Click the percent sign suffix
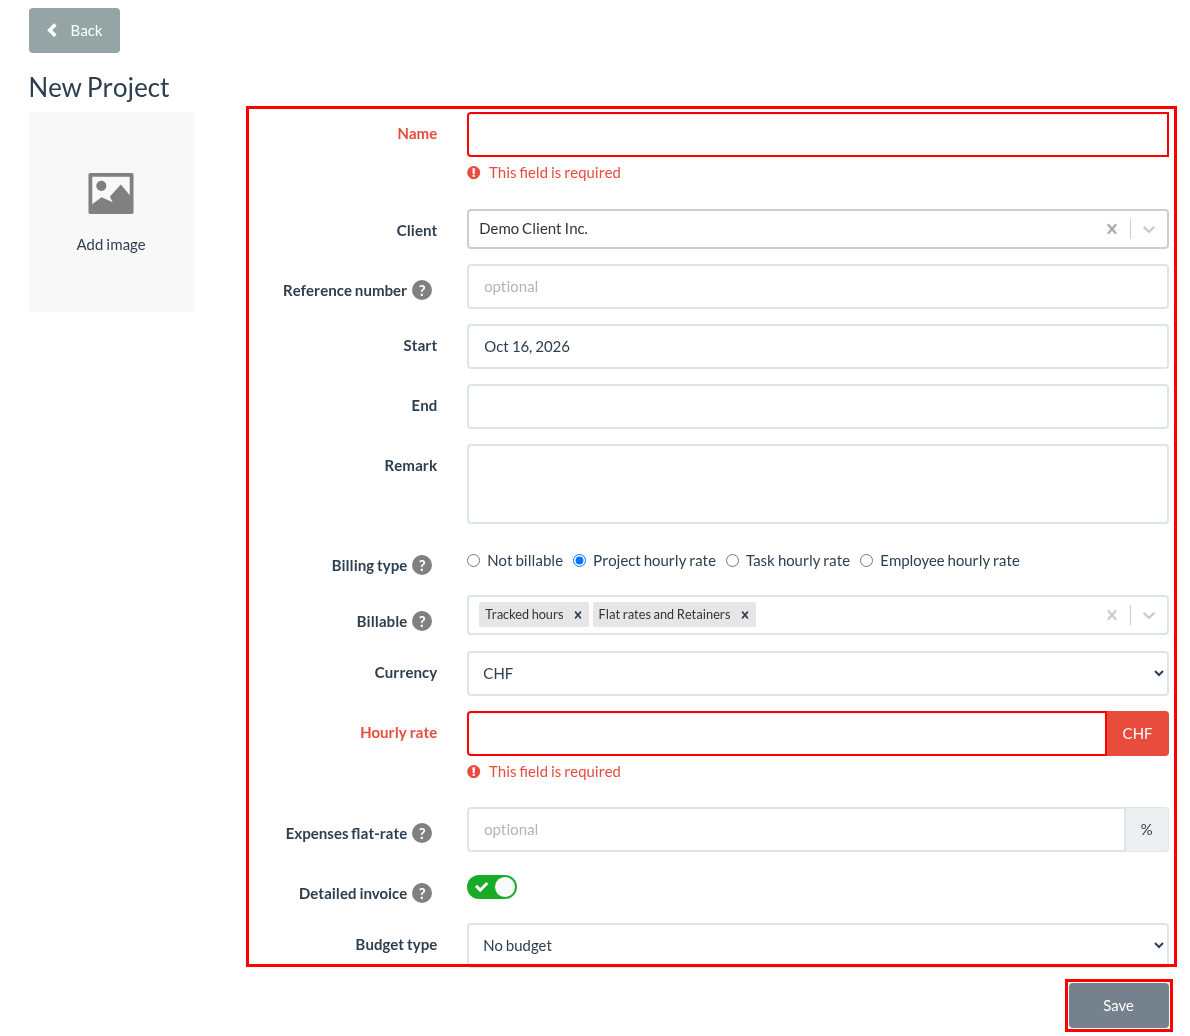This screenshot has height=1036, width=1190. (x=1146, y=830)
